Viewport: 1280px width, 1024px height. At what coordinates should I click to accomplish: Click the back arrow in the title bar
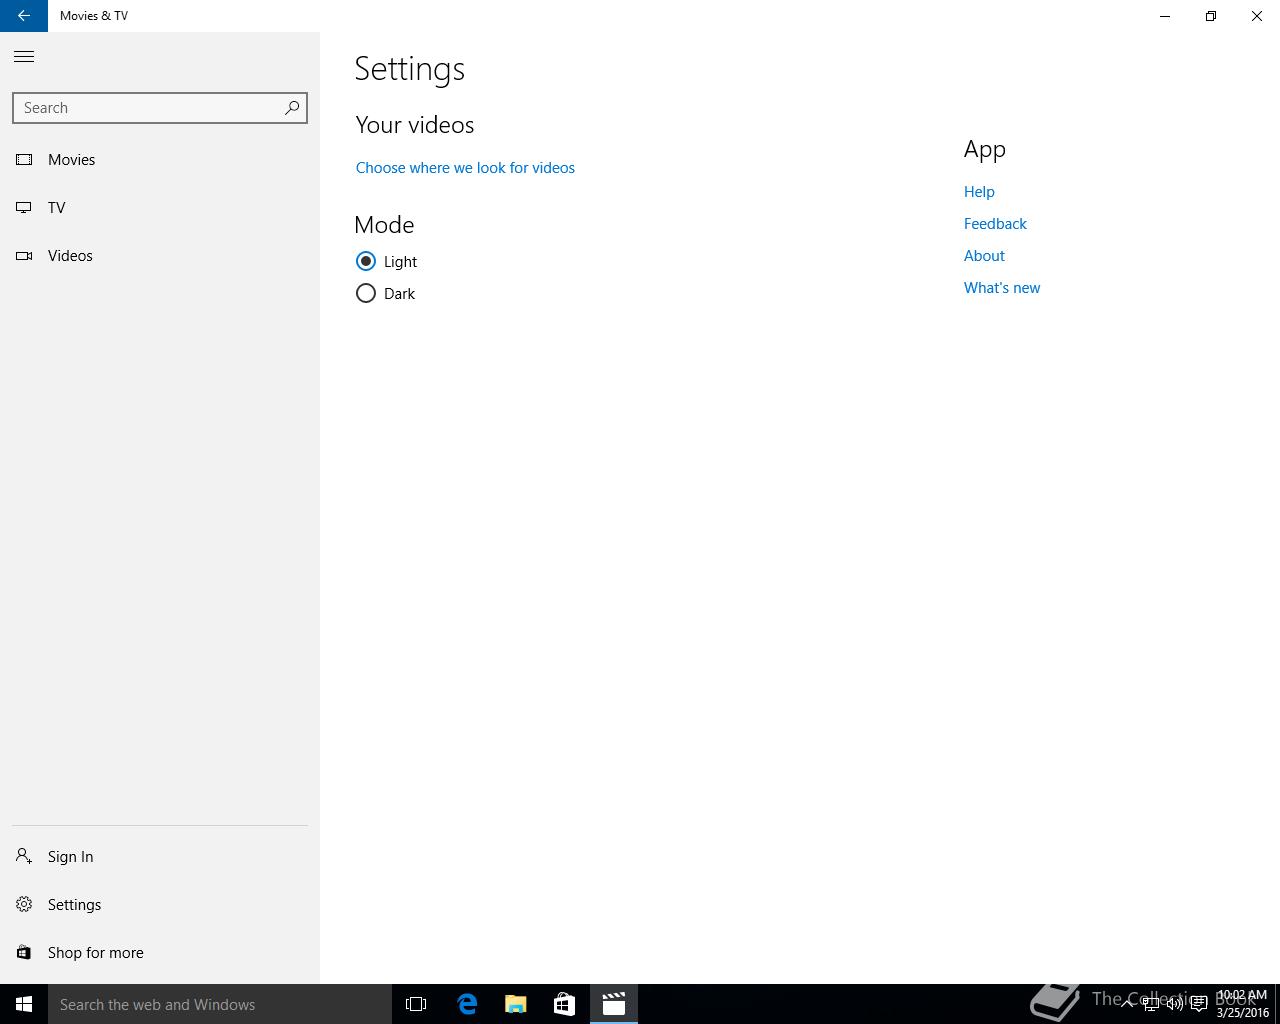click(24, 16)
